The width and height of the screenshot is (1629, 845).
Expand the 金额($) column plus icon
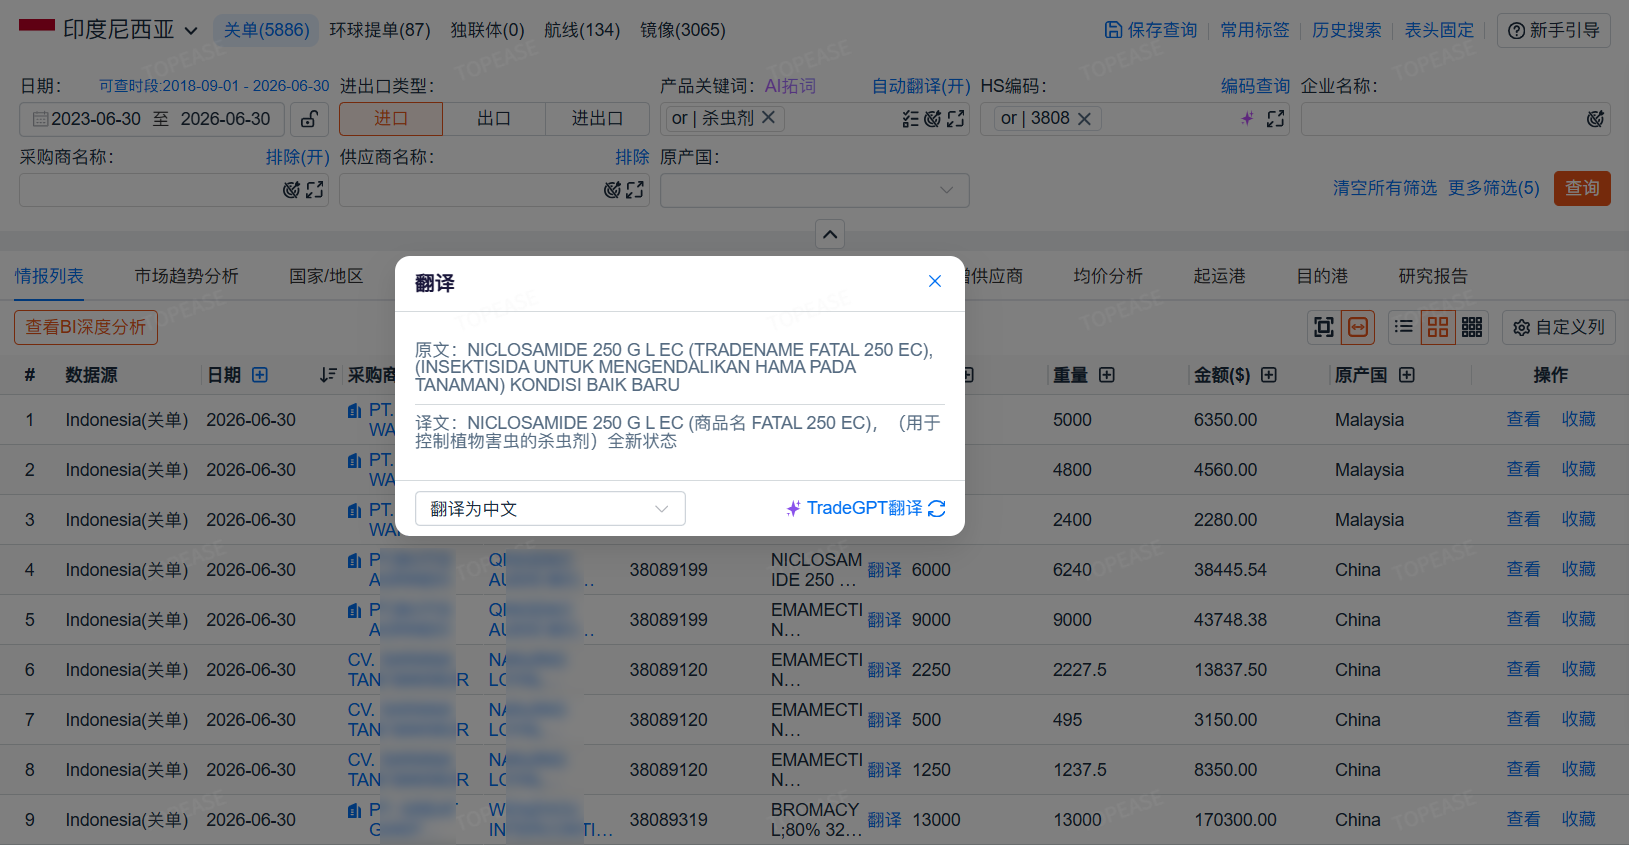1269,375
